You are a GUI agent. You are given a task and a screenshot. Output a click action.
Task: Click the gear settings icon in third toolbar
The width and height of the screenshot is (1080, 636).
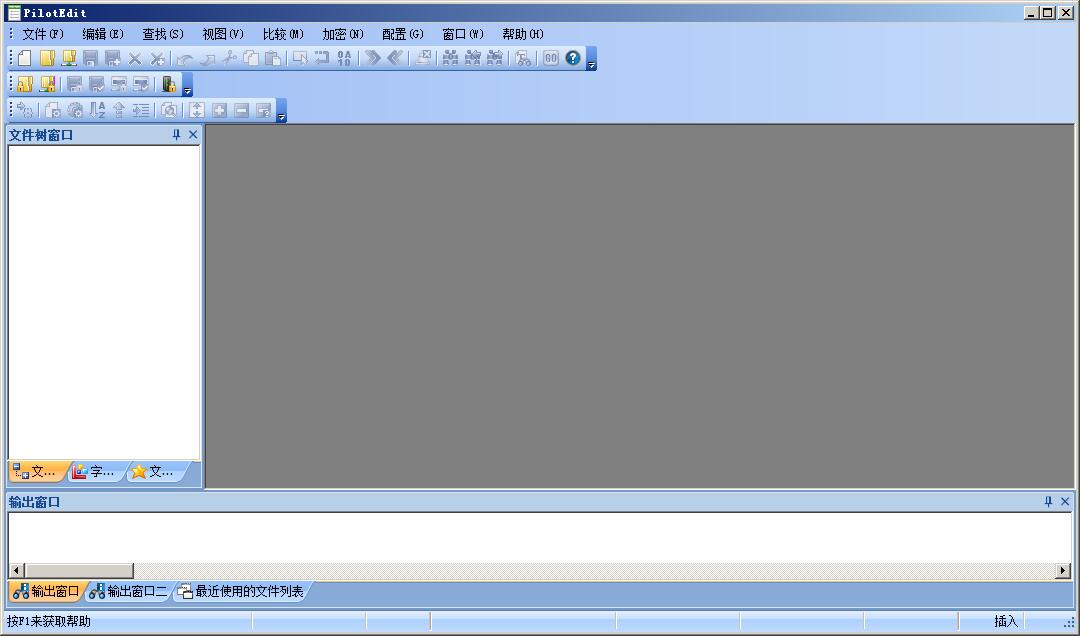(x=75, y=110)
